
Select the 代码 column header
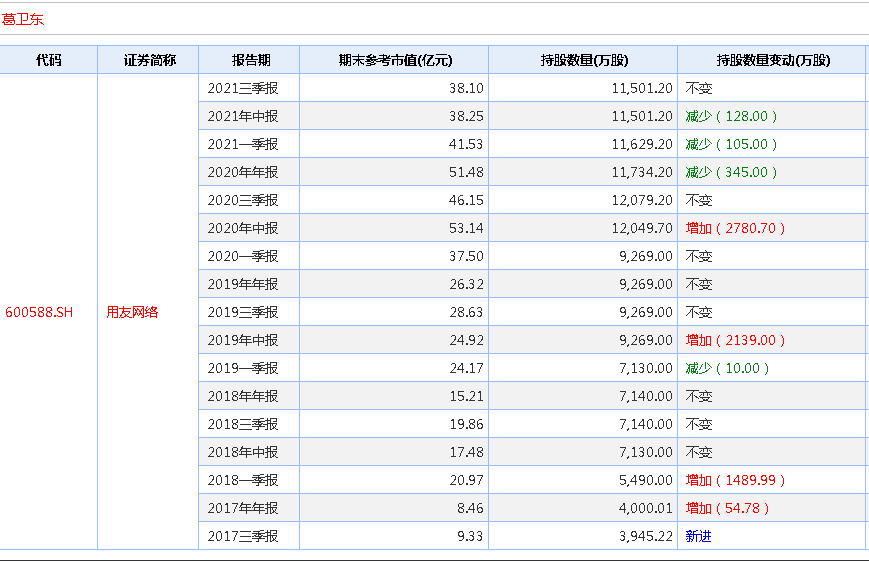point(48,60)
